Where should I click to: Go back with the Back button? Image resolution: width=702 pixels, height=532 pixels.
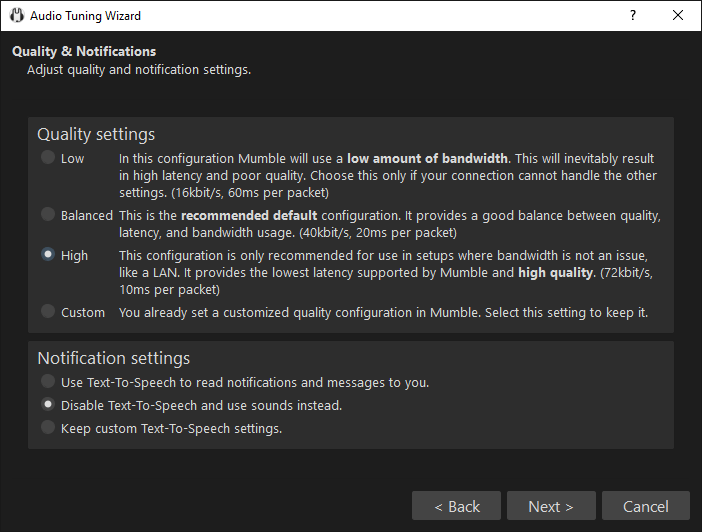tap(456, 506)
